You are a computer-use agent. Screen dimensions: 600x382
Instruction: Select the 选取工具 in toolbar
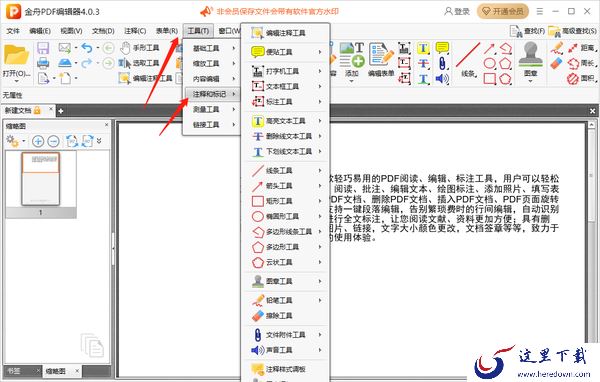point(139,63)
